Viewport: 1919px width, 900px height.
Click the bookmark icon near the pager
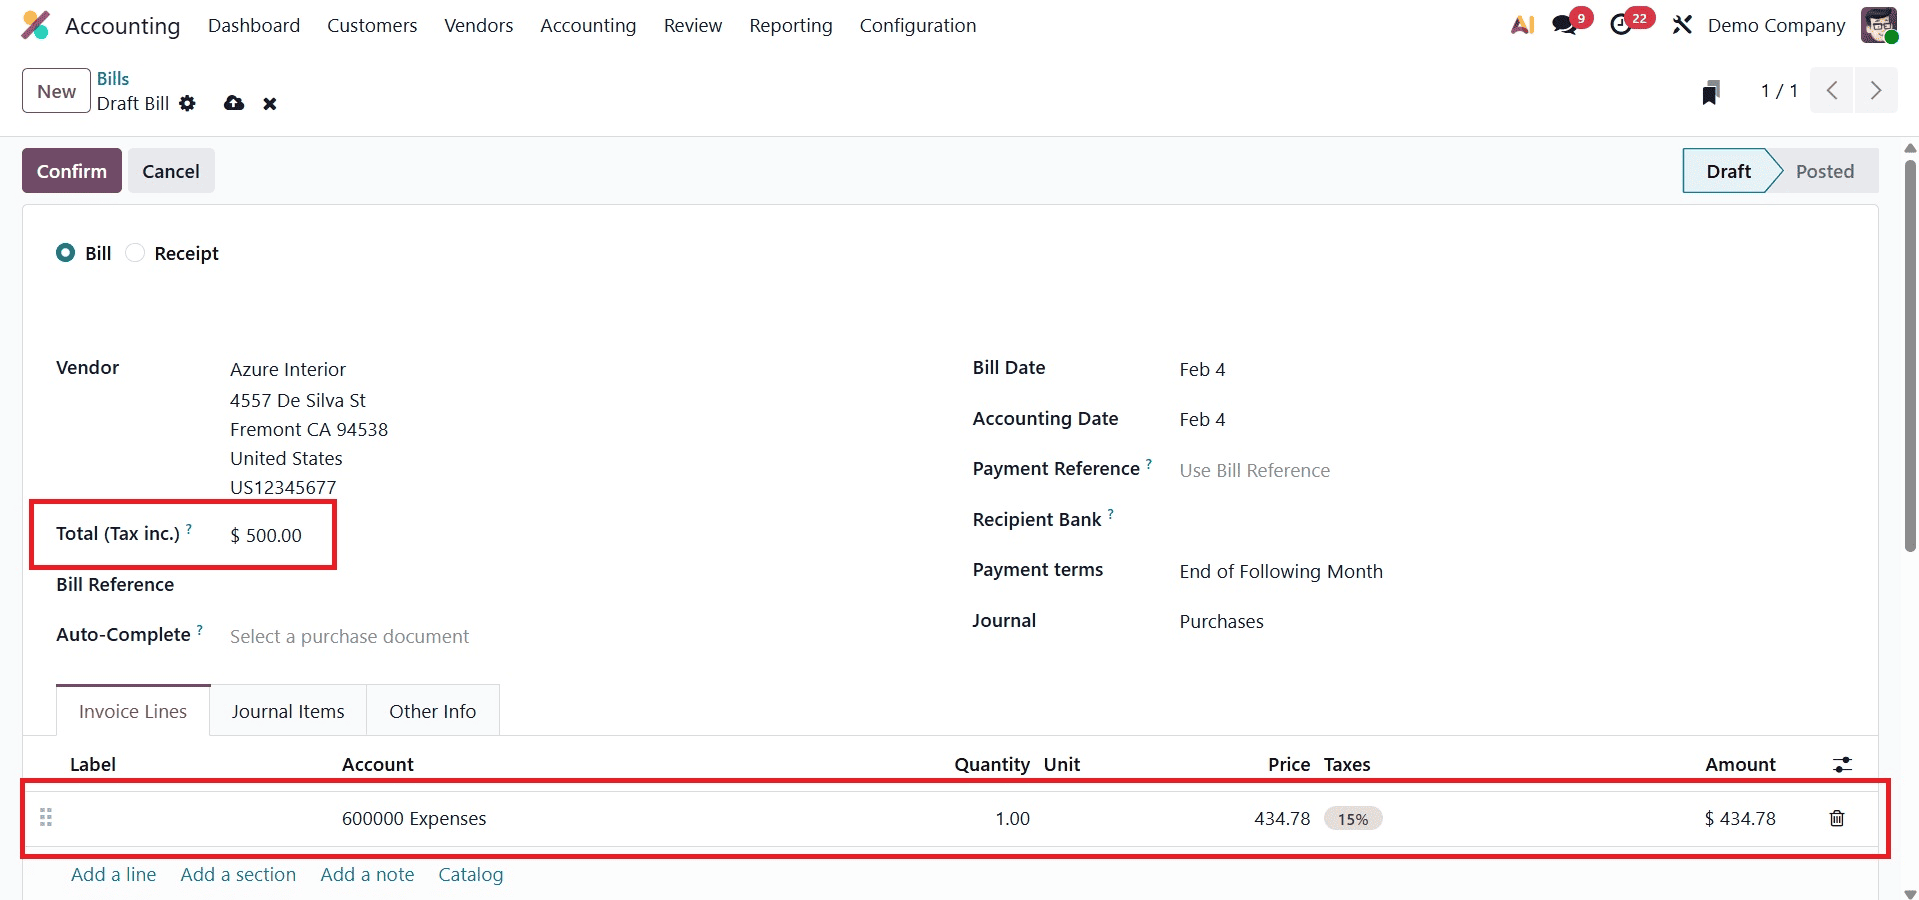click(x=1711, y=91)
